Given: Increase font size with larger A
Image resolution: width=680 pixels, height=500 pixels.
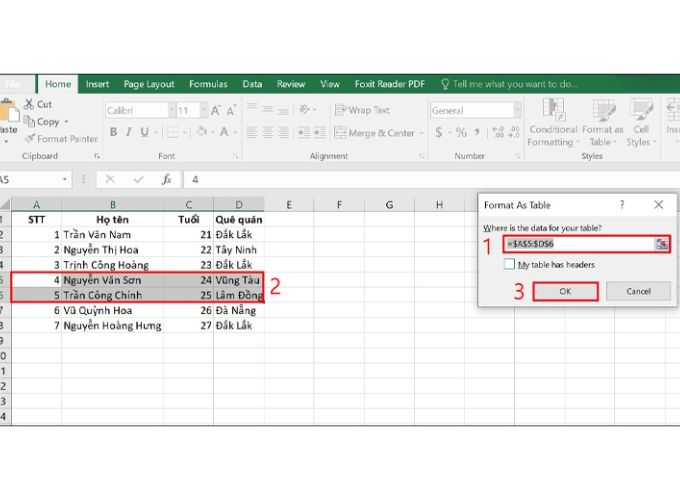Looking at the screenshot, I should 216,111.
